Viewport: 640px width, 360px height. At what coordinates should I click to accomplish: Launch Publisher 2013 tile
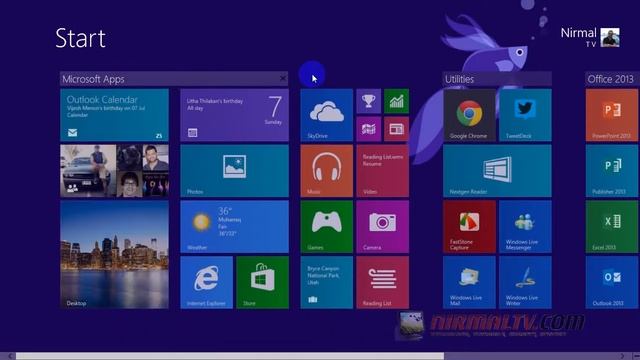pyautogui.click(x=612, y=171)
